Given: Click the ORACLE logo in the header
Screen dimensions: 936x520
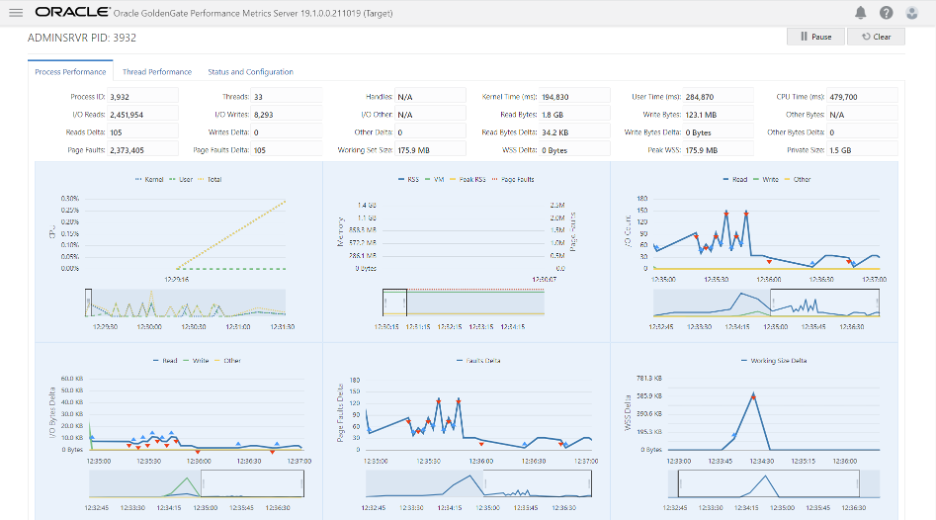Looking at the screenshot, I should [72, 12].
